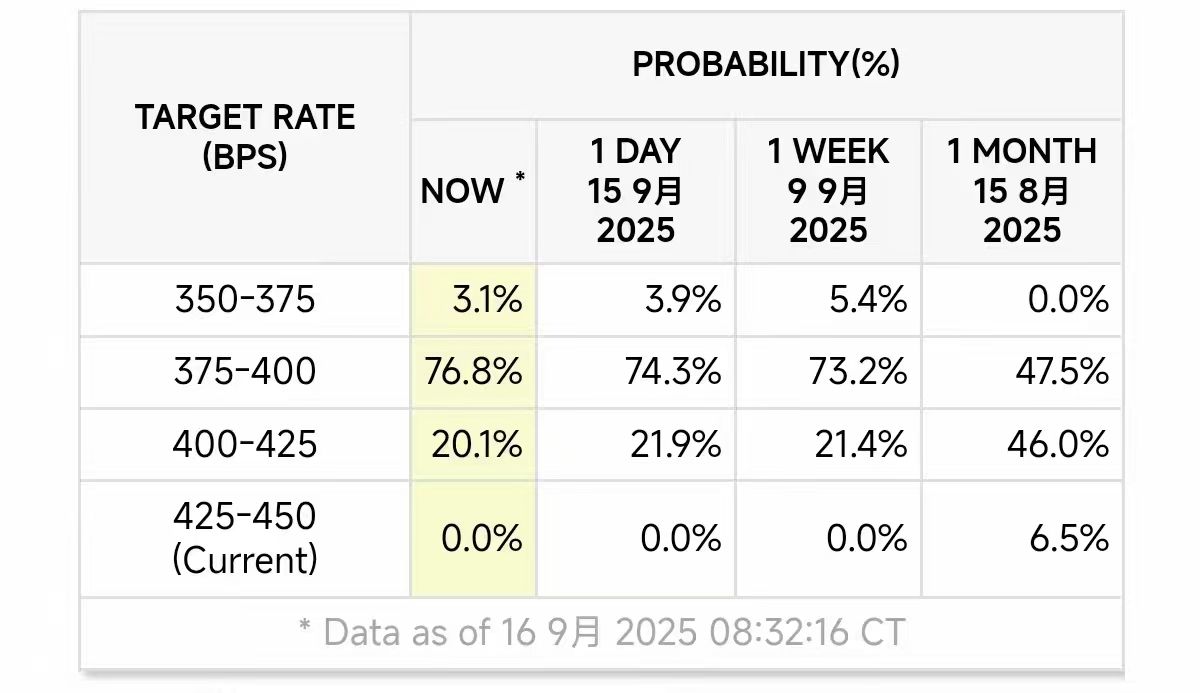Select the 1 MONTH column header
This screenshot has height=693, width=1200.
click(1021, 191)
